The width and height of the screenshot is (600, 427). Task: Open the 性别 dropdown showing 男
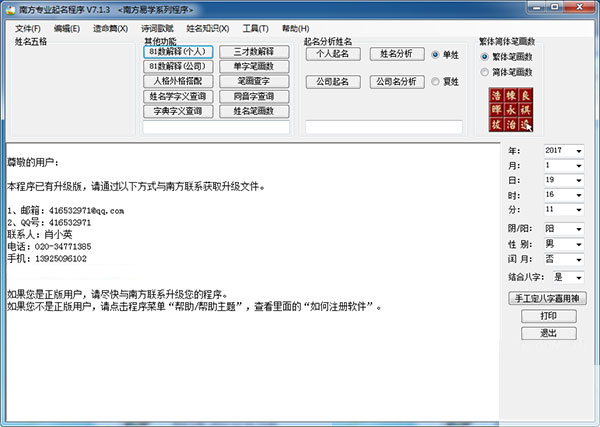click(564, 244)
